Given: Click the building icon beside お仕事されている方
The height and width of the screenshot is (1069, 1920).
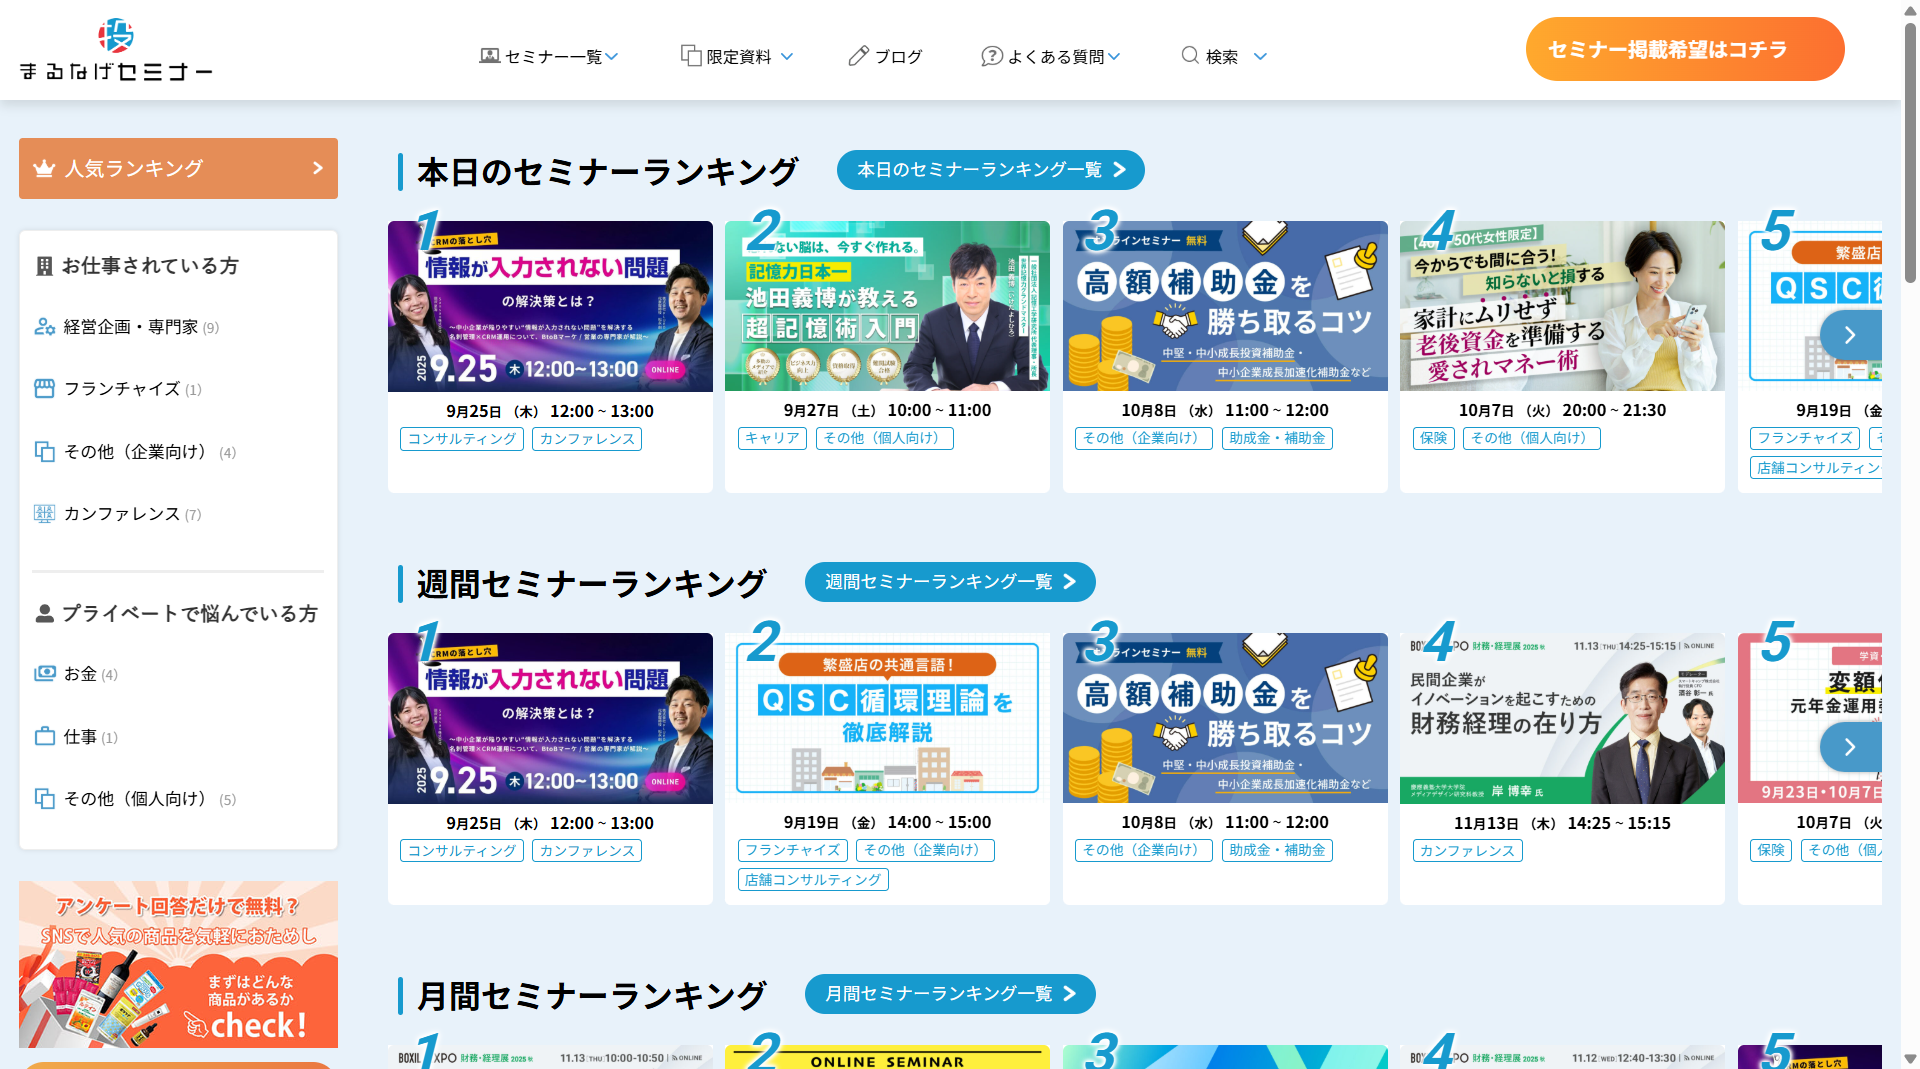Looking at the screenshot, I should coord(44,266).
